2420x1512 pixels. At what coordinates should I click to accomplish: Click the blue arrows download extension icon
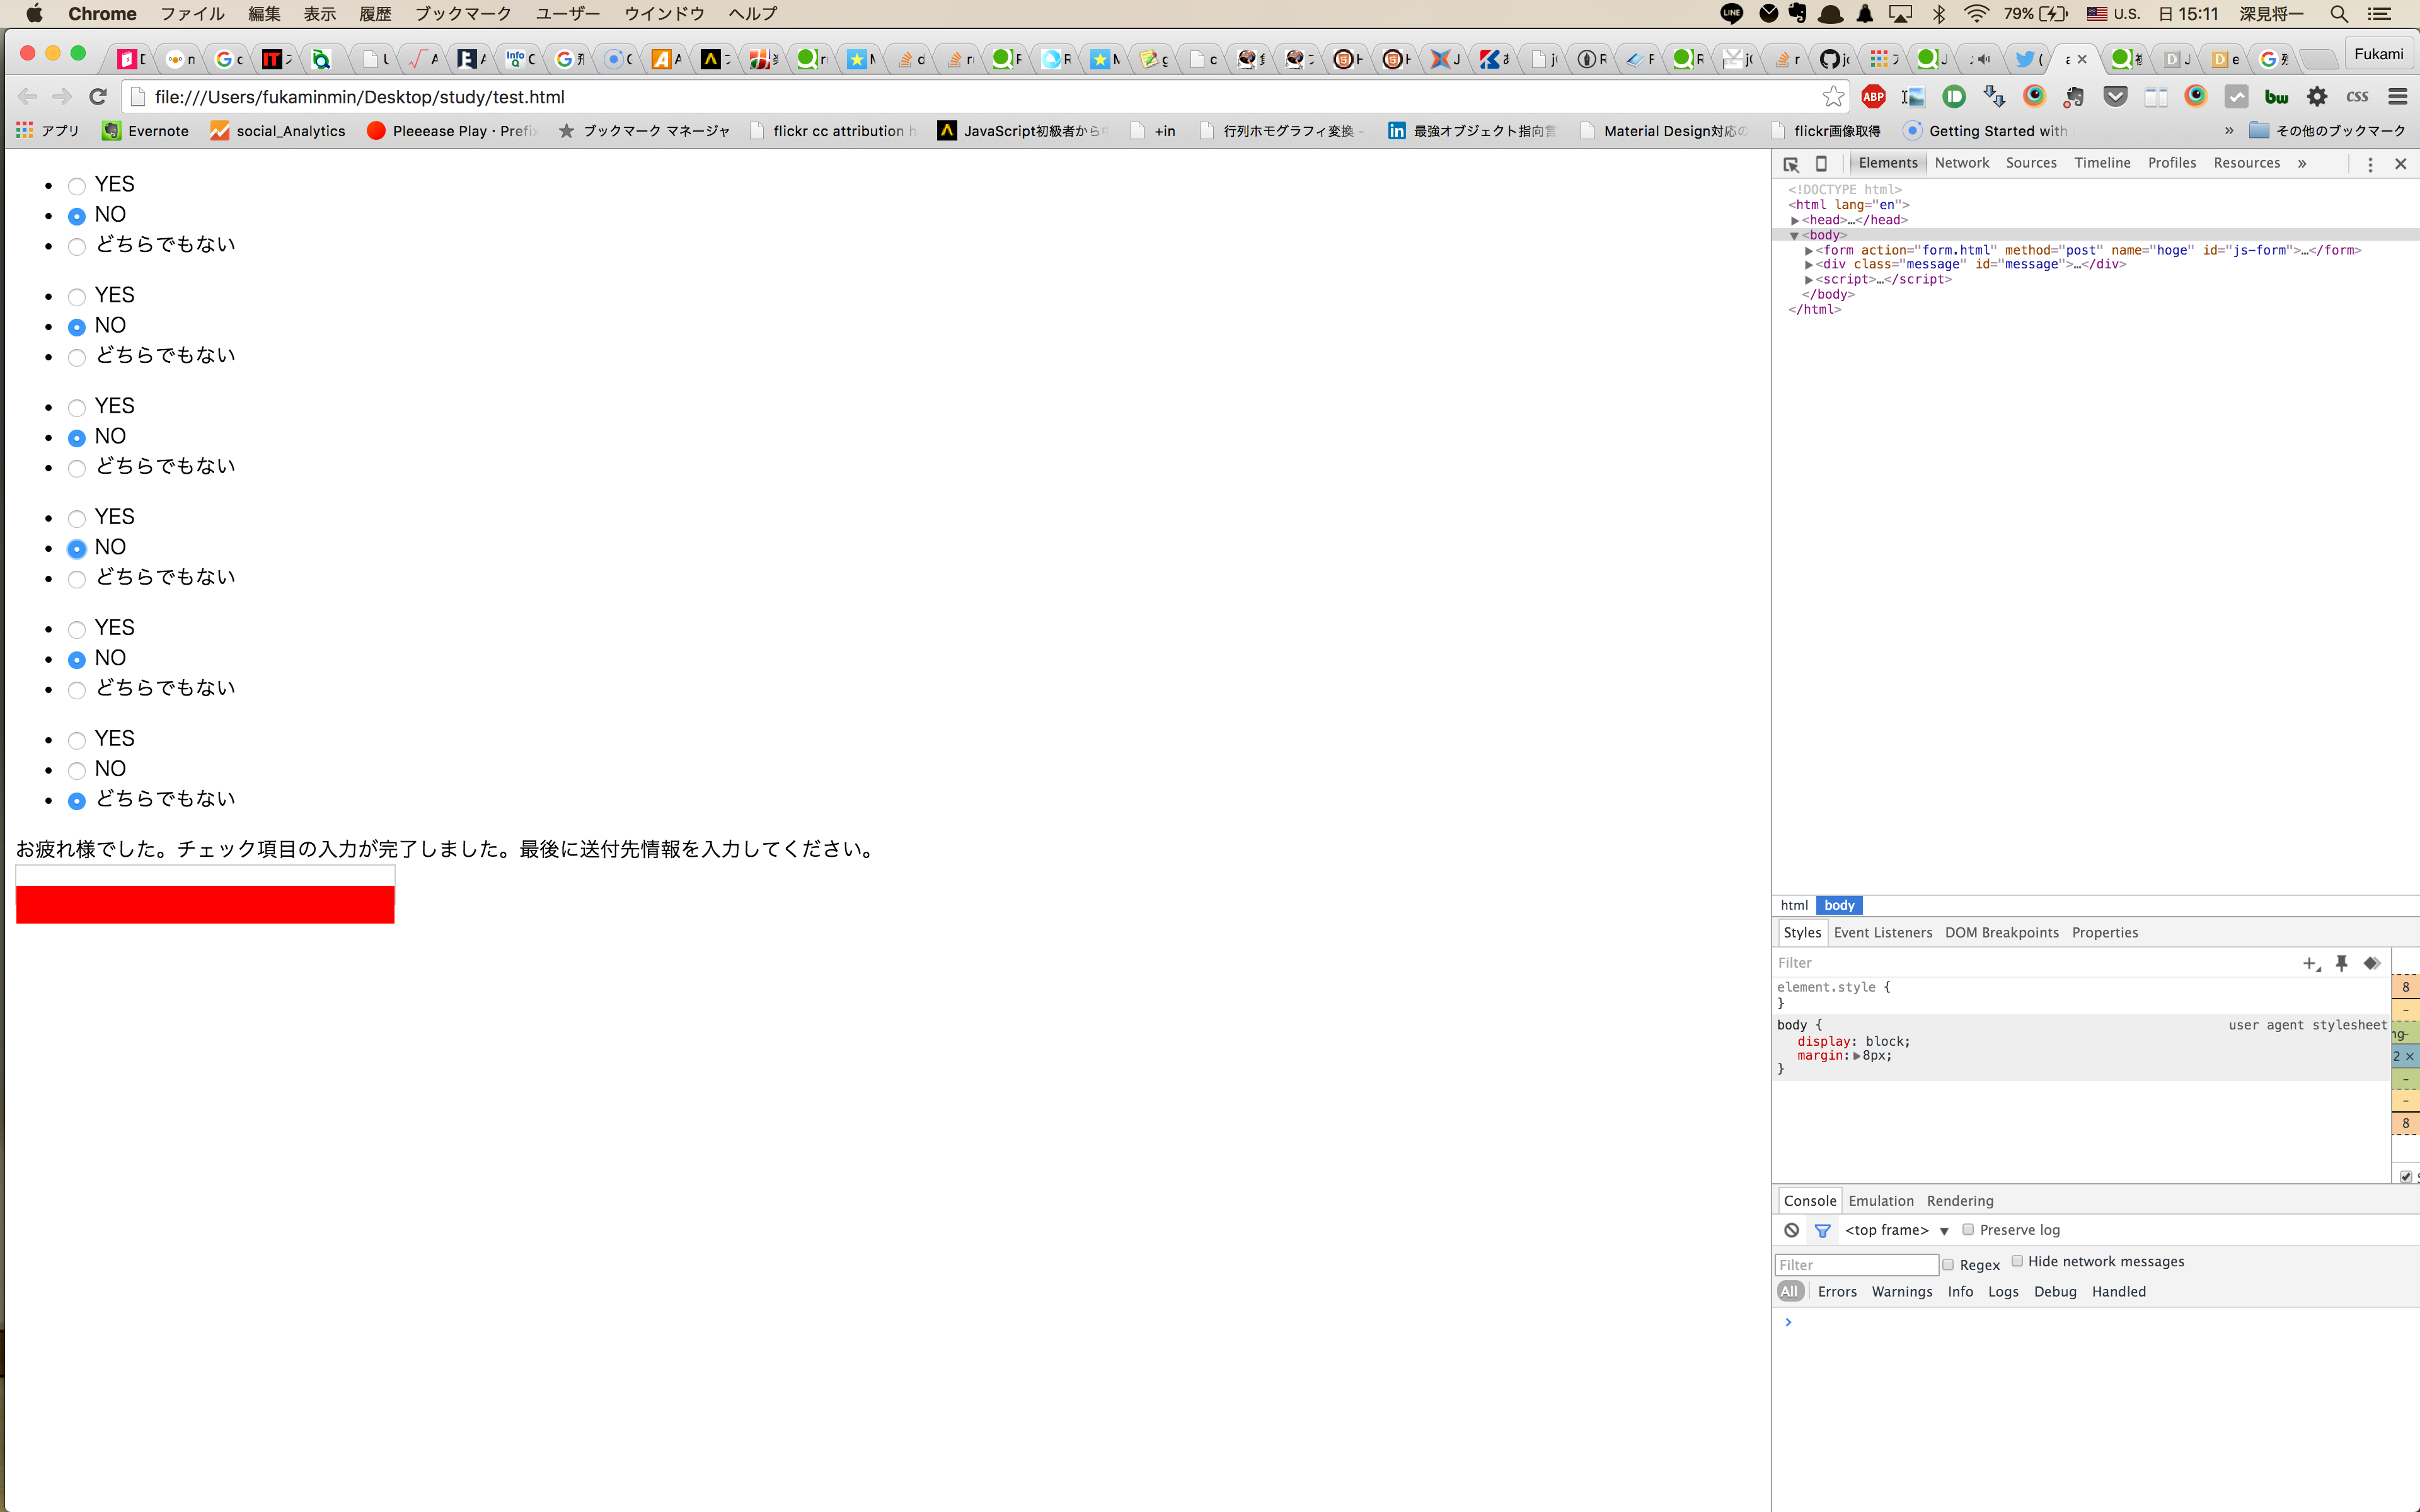click(1994, 97)
